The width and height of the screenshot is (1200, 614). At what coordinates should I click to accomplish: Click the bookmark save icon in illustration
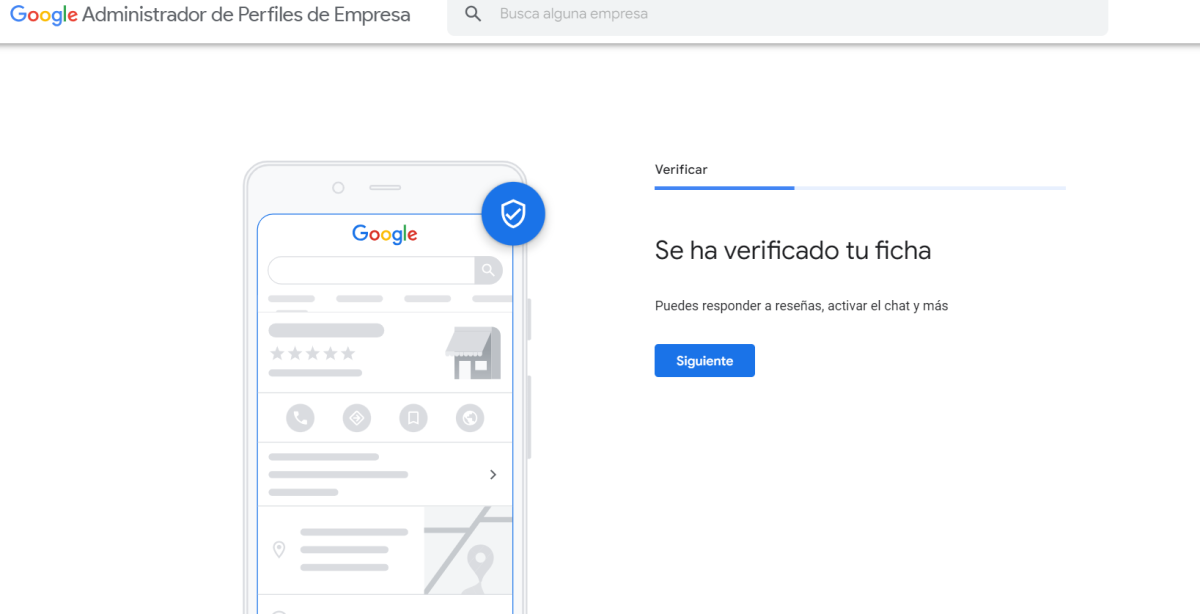coord(413,417)
